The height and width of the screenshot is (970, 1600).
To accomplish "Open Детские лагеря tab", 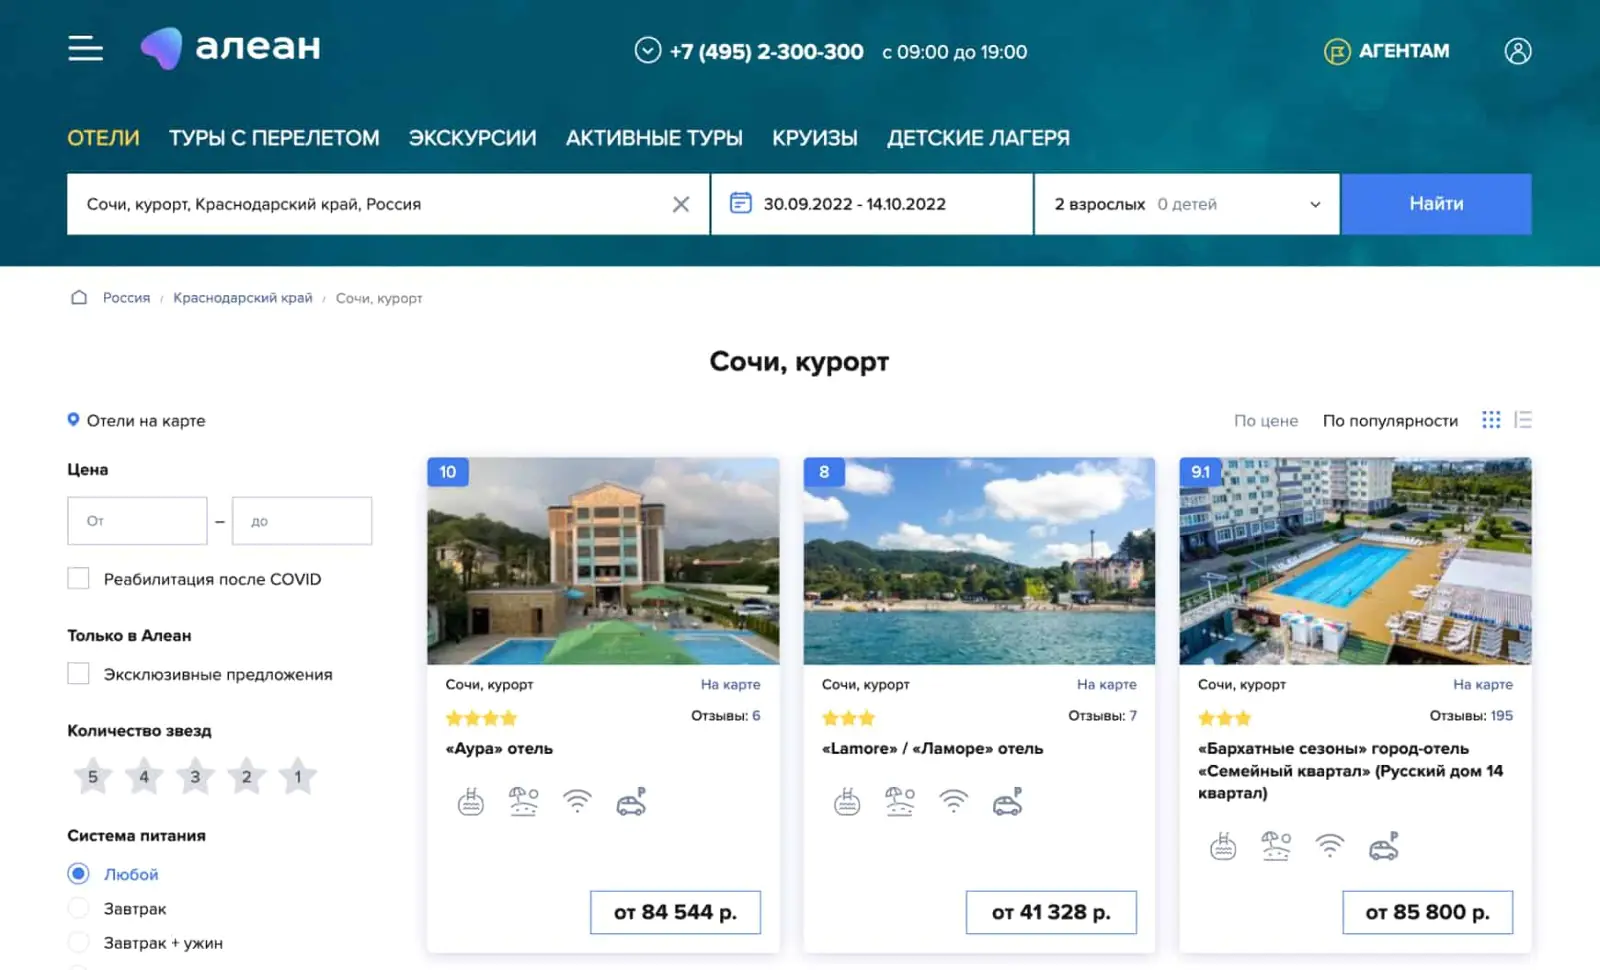I will tap(978, 138).
